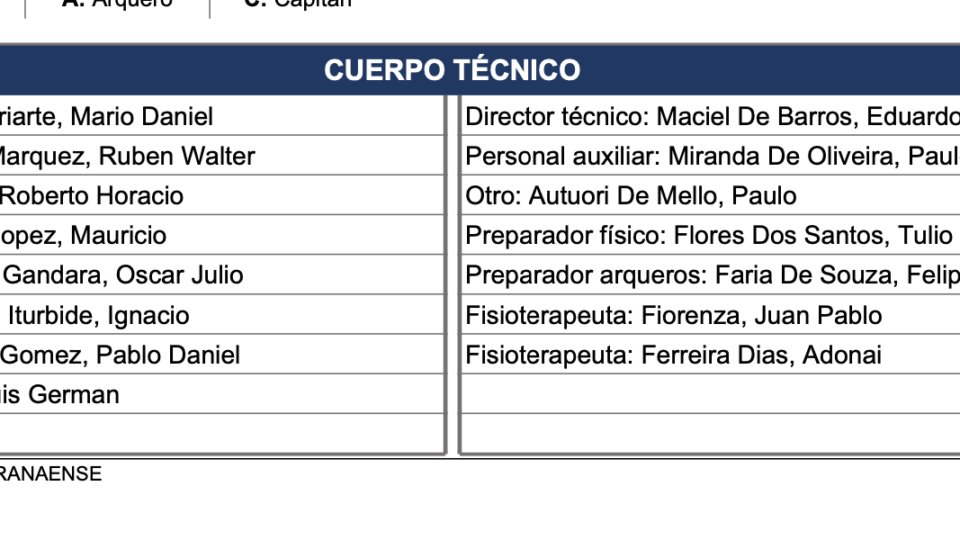960x540 pixels.
Task: Select Fisioterapeuta: Ferreira Dias, Adonai row
Action: point(711,355)
